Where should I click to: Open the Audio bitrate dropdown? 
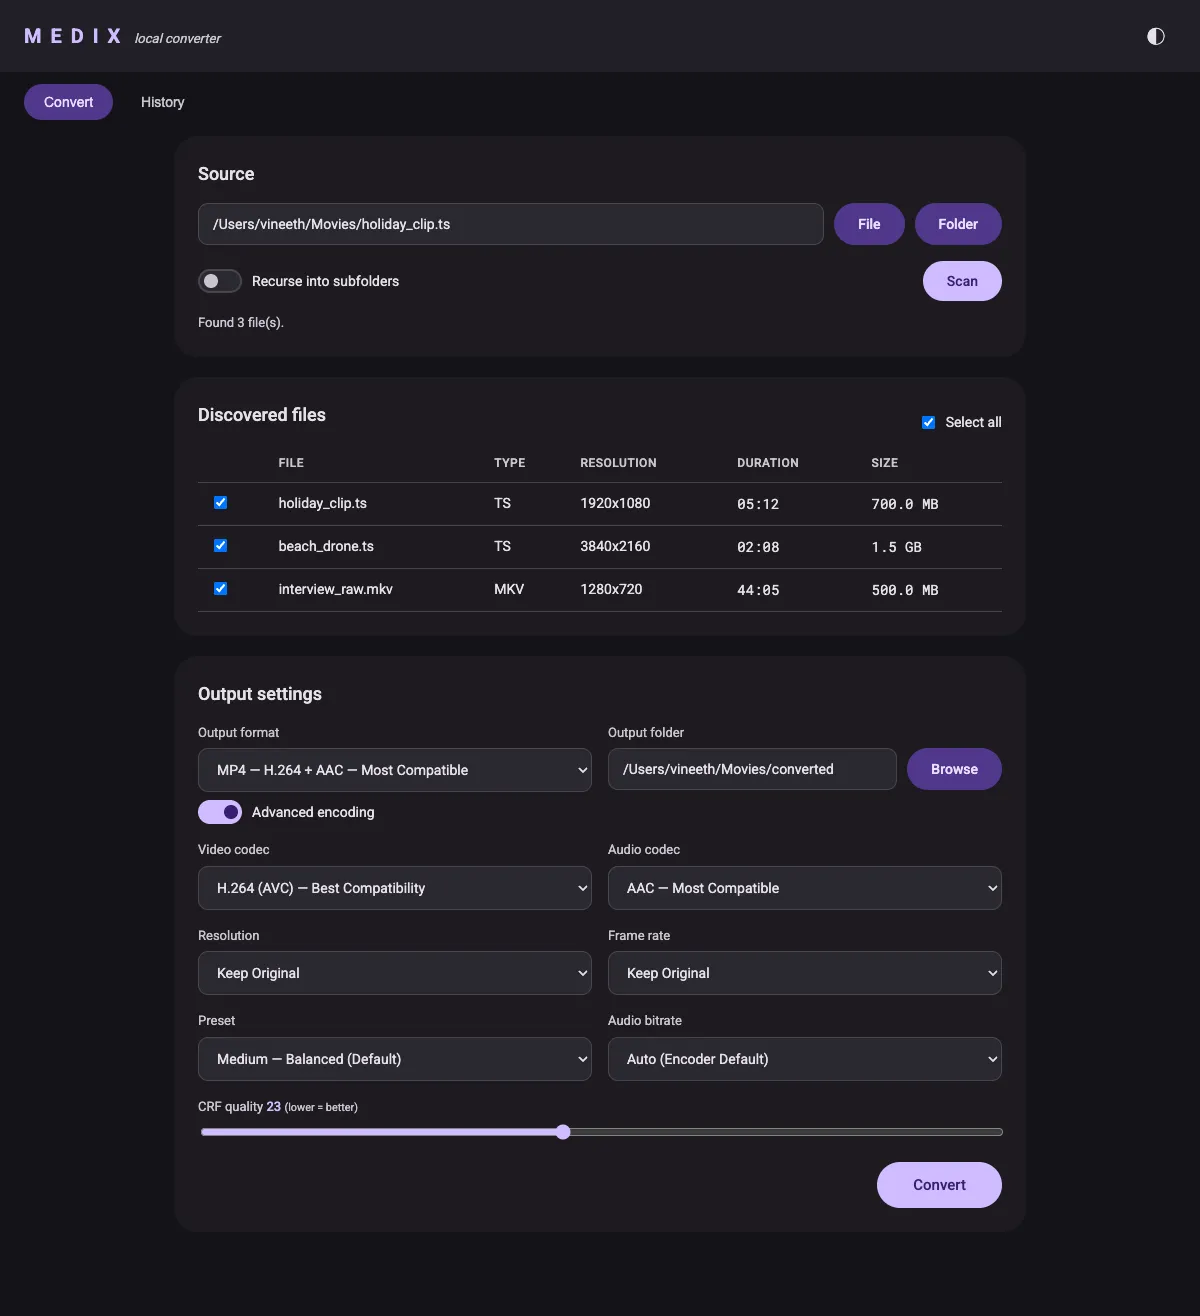point(805,1059)
